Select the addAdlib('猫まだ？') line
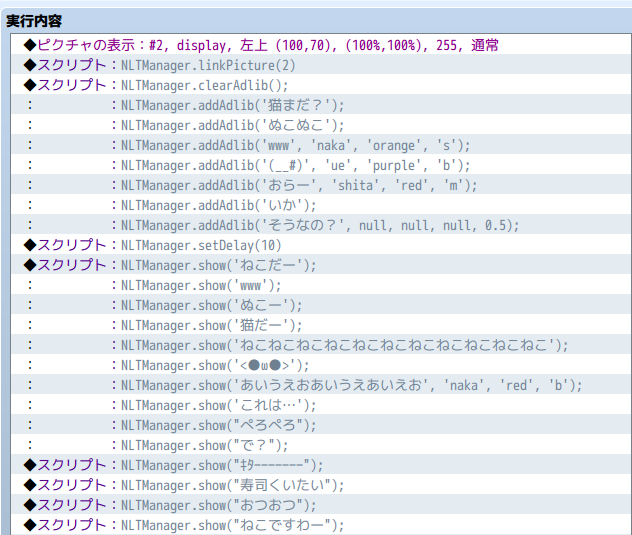The image size is (632, 535). point(321,105)
